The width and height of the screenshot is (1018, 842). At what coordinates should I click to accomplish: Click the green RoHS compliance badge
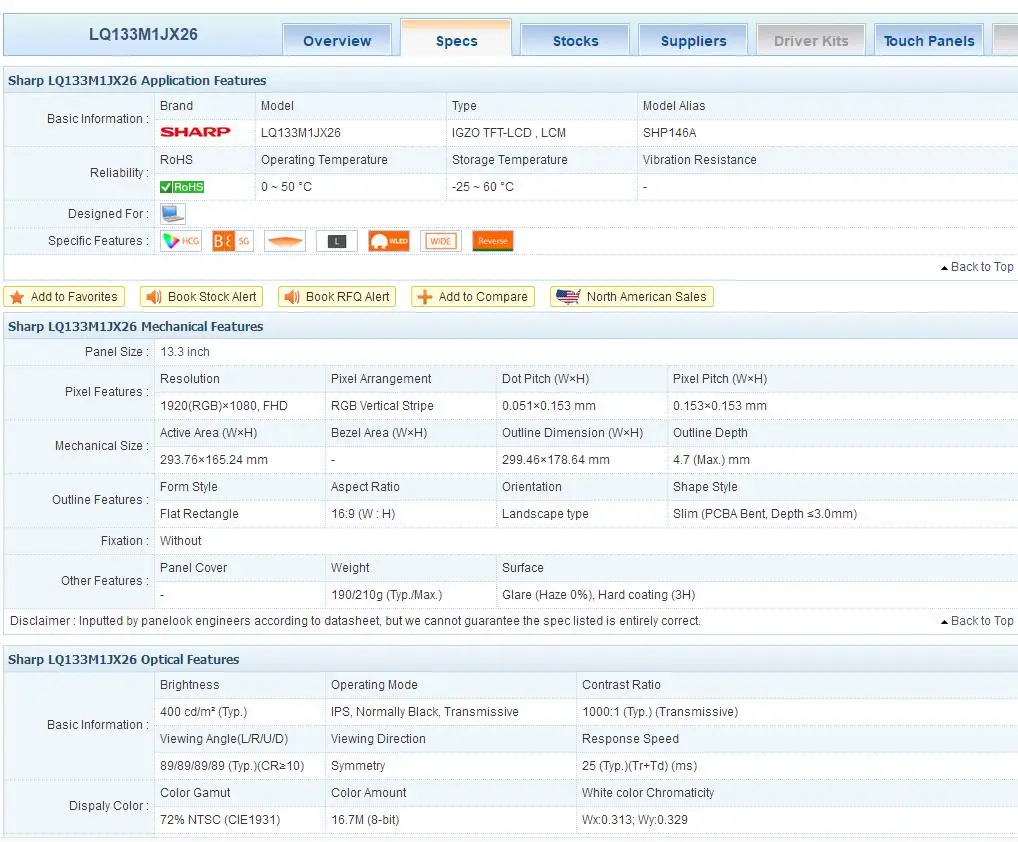(x=182, y=187)
